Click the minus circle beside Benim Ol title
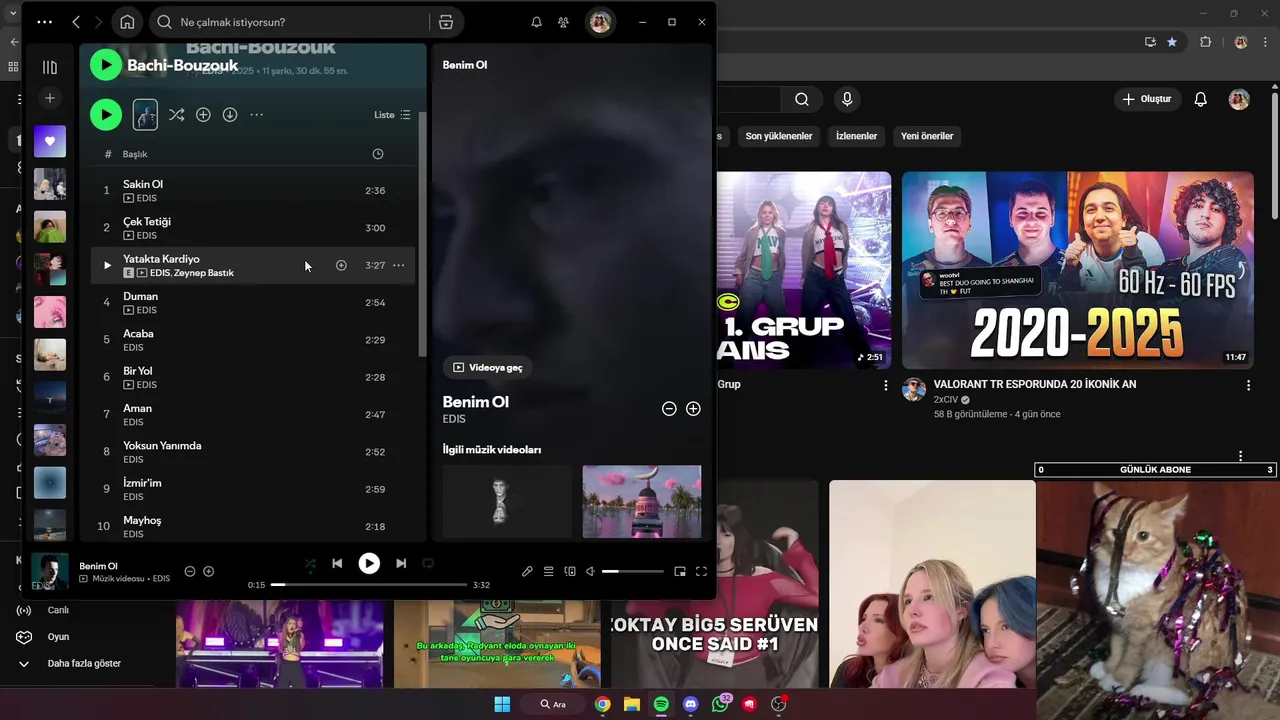This screenshot has width=1280, height=720. pos(669,408)
